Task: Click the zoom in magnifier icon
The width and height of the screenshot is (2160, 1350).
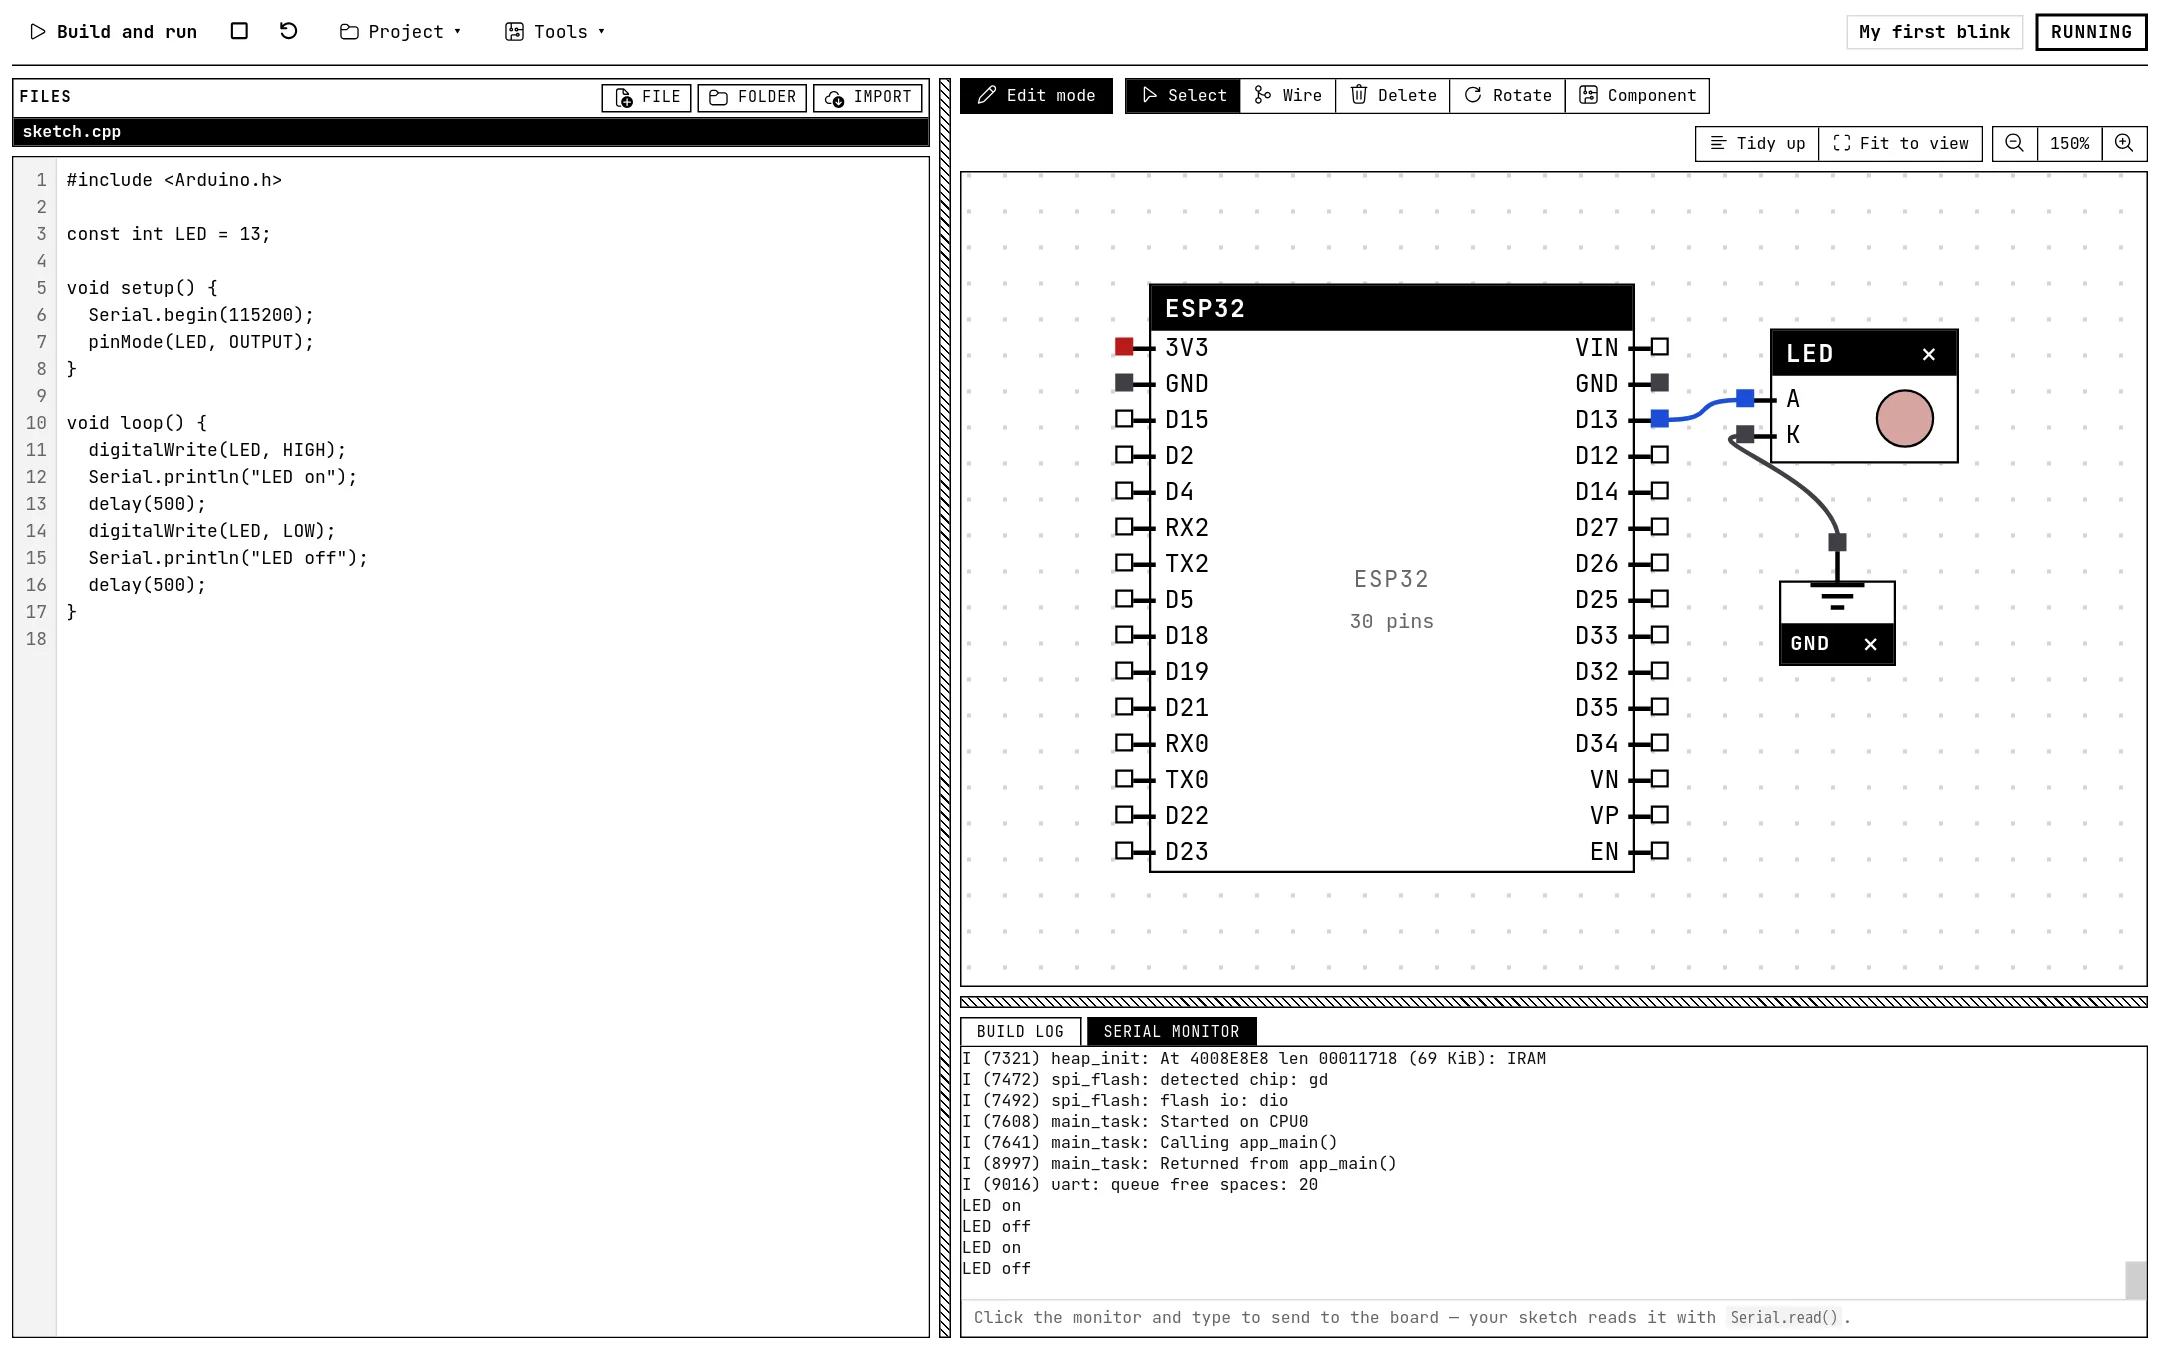Action: [2124, 144]
